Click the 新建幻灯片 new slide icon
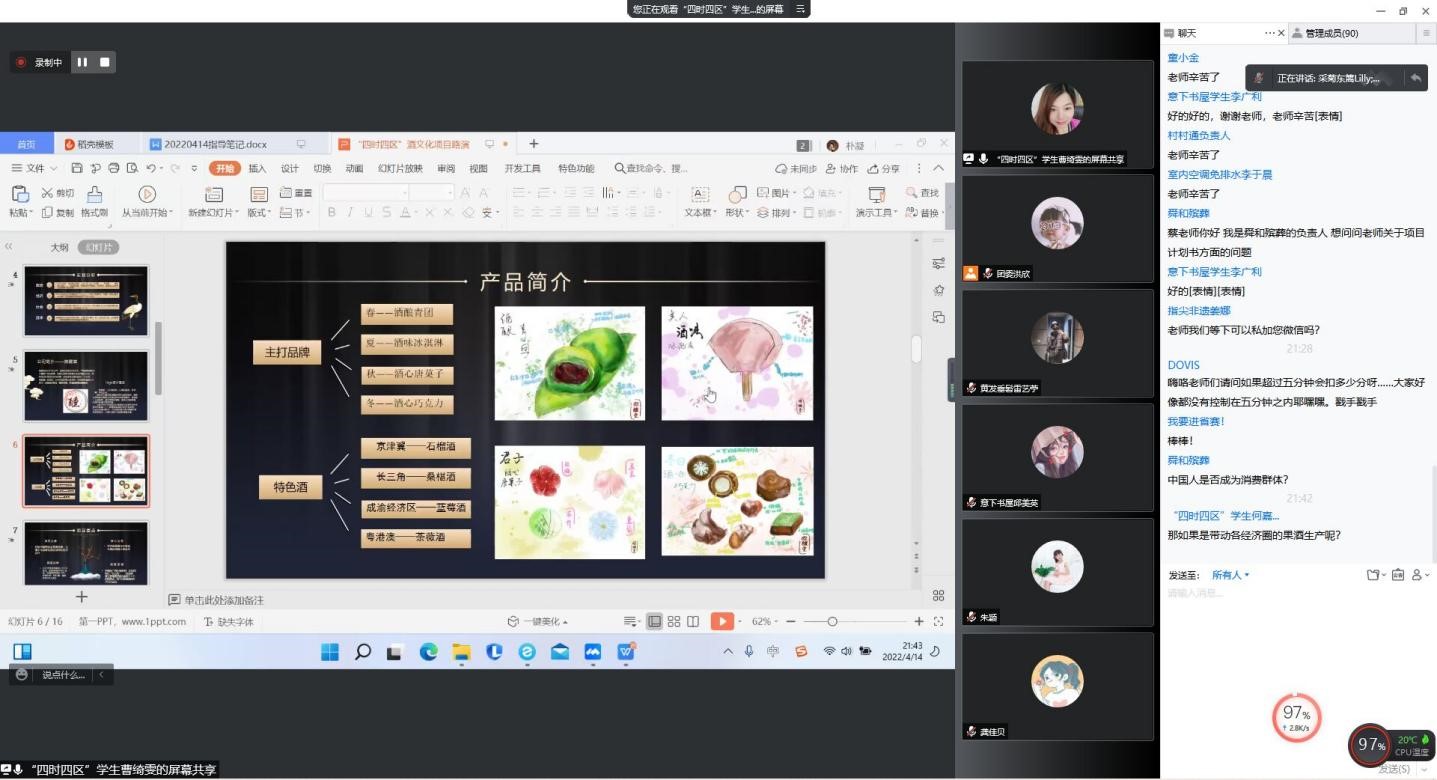 213,194
